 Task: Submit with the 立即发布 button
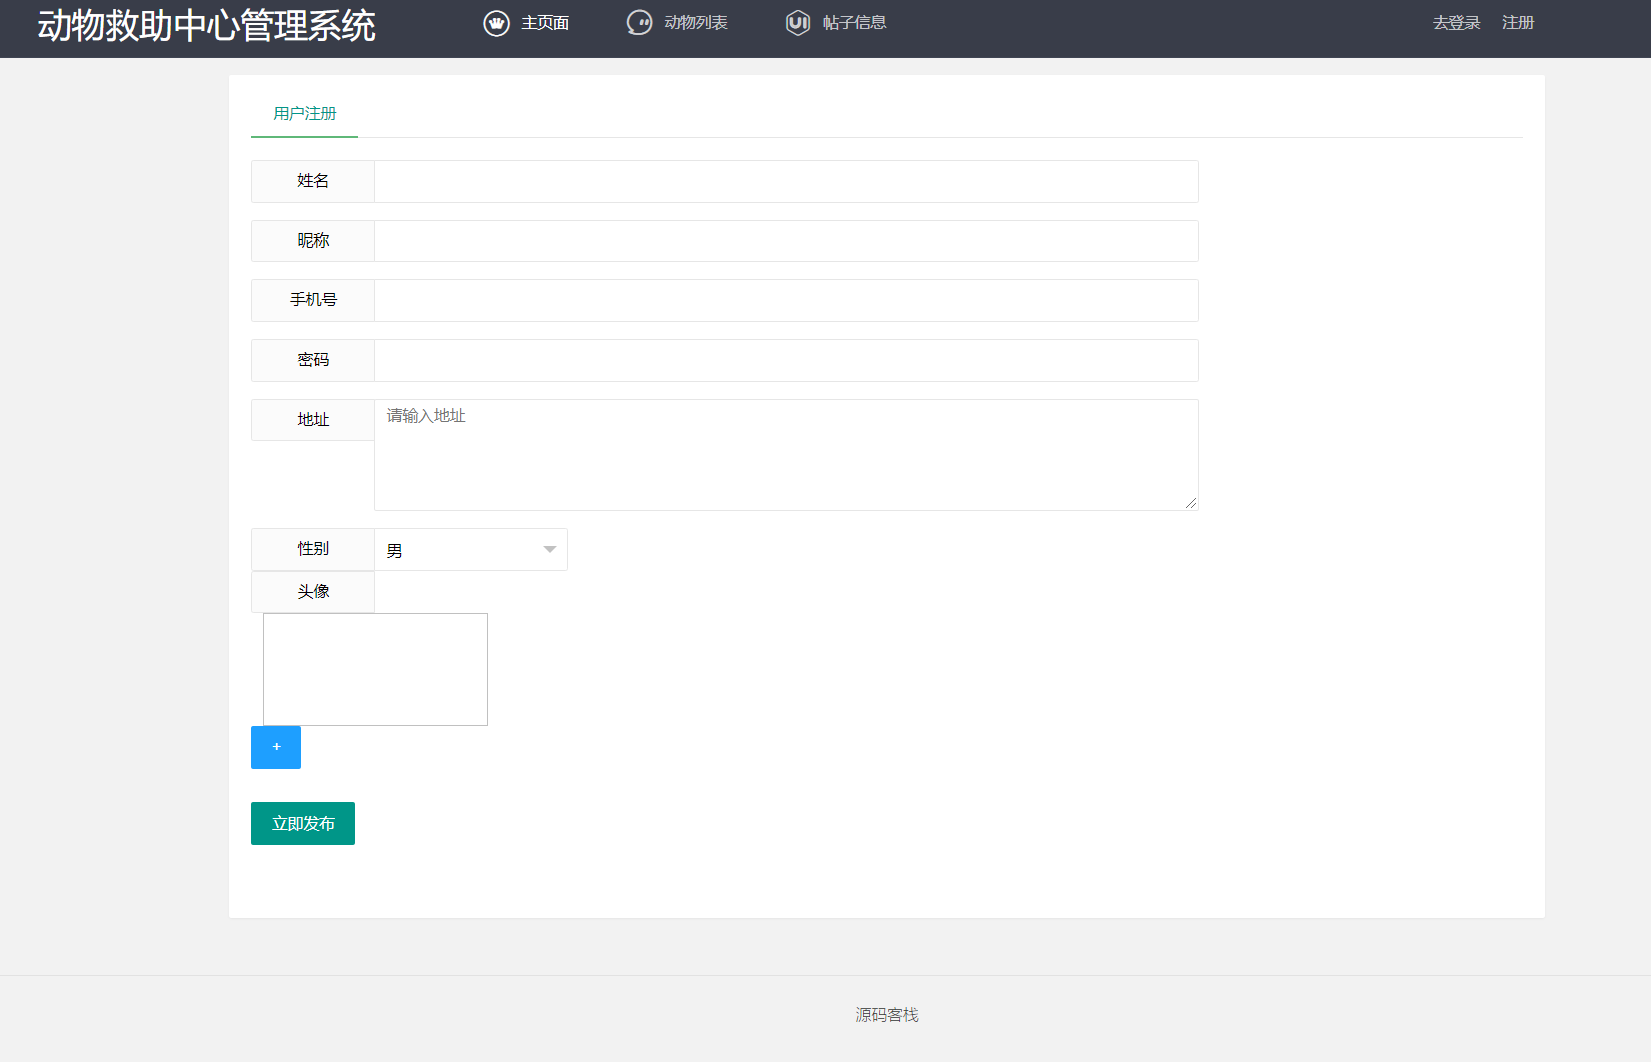click(303, 824)
